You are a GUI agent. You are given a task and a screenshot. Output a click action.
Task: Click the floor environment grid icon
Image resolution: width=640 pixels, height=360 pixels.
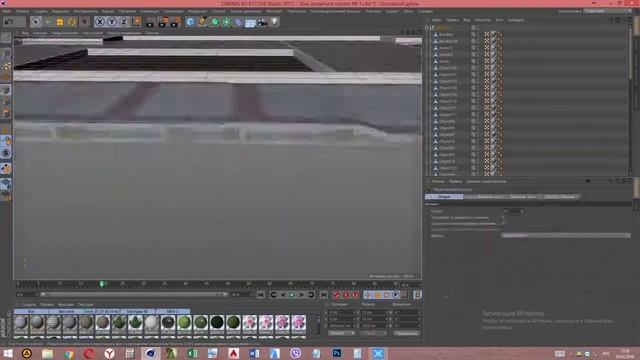pyautogui.click(x=250, y=22)
